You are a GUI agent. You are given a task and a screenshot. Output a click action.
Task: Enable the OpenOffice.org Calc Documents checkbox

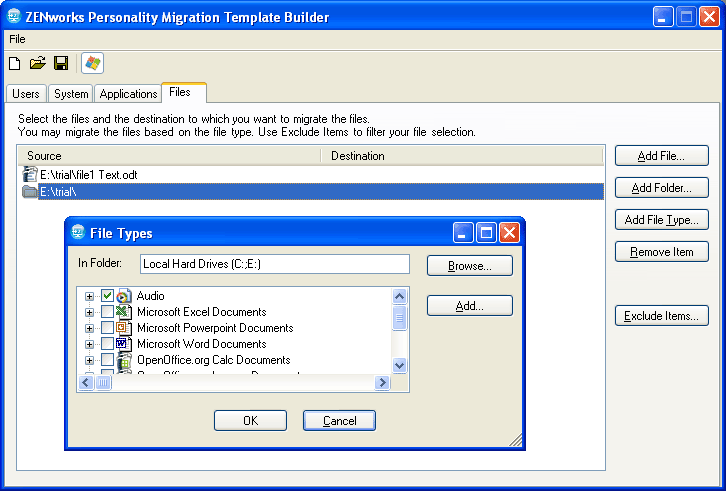tap(108, 360)
